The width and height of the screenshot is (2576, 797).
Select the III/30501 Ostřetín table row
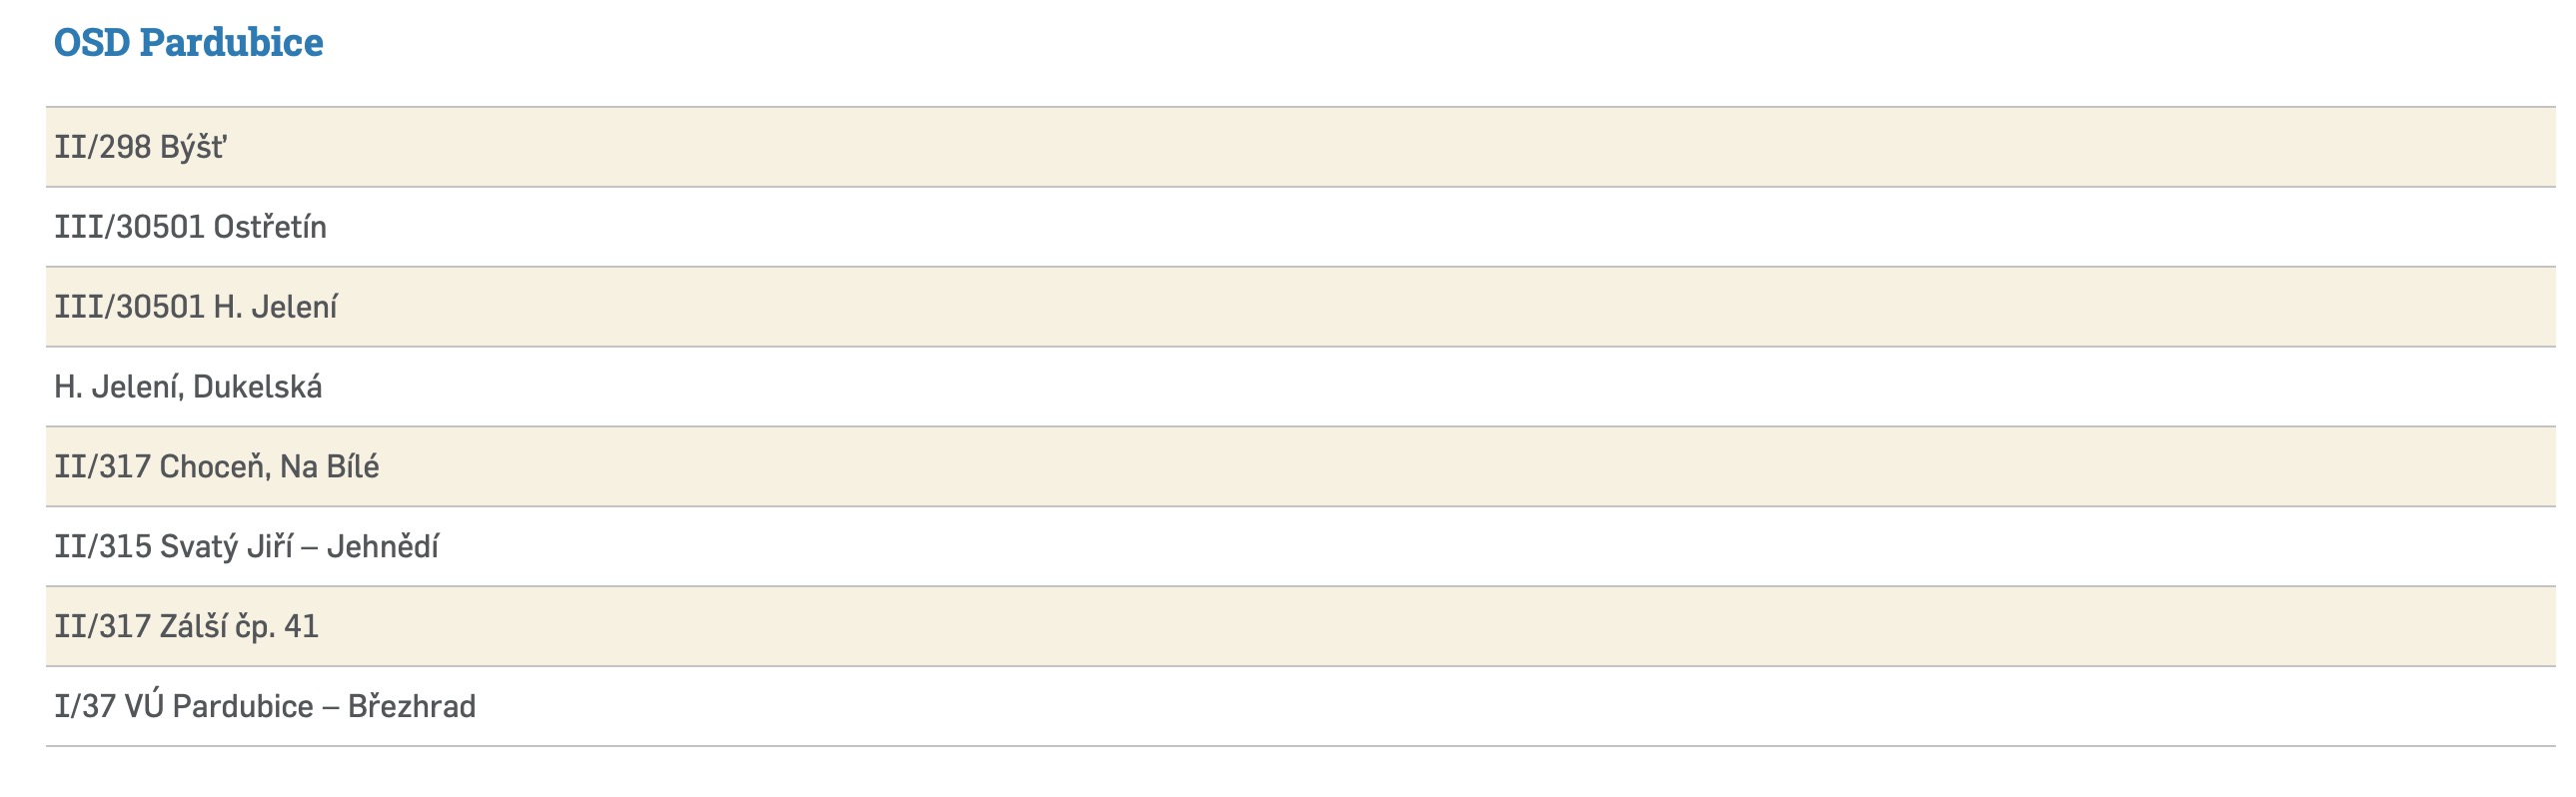[x=1300, y=227]
